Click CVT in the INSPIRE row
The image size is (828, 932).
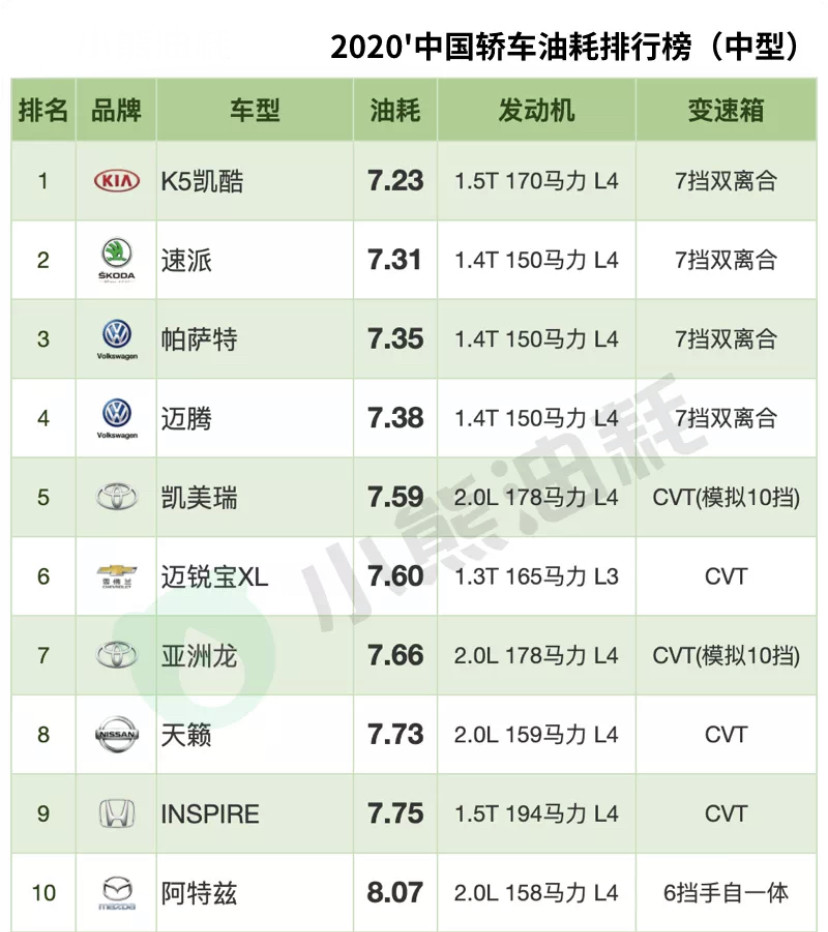pyautogui.click(x=726, y=814)
